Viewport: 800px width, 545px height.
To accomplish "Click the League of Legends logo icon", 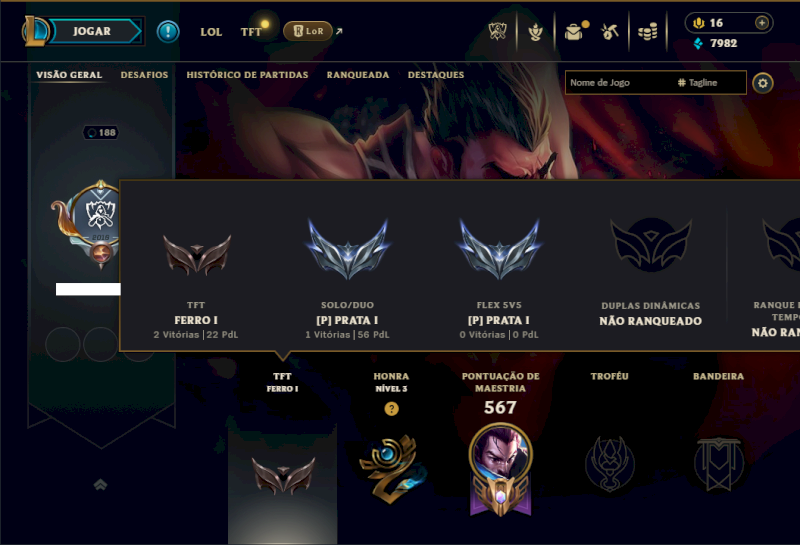I will click(x=36, y=31).
